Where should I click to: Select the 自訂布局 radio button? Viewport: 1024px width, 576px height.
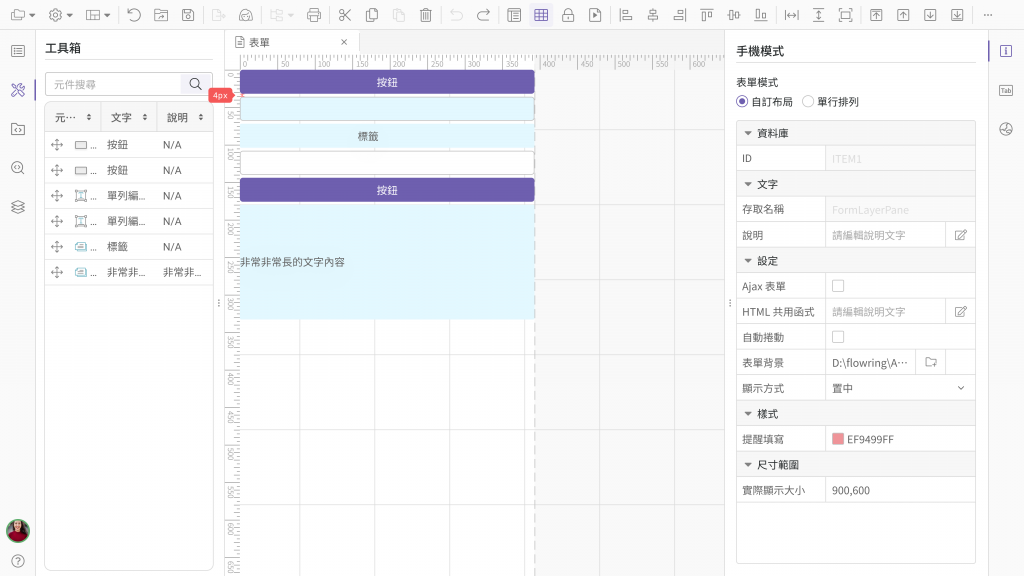pyautogui.click(x=742, y=102)
